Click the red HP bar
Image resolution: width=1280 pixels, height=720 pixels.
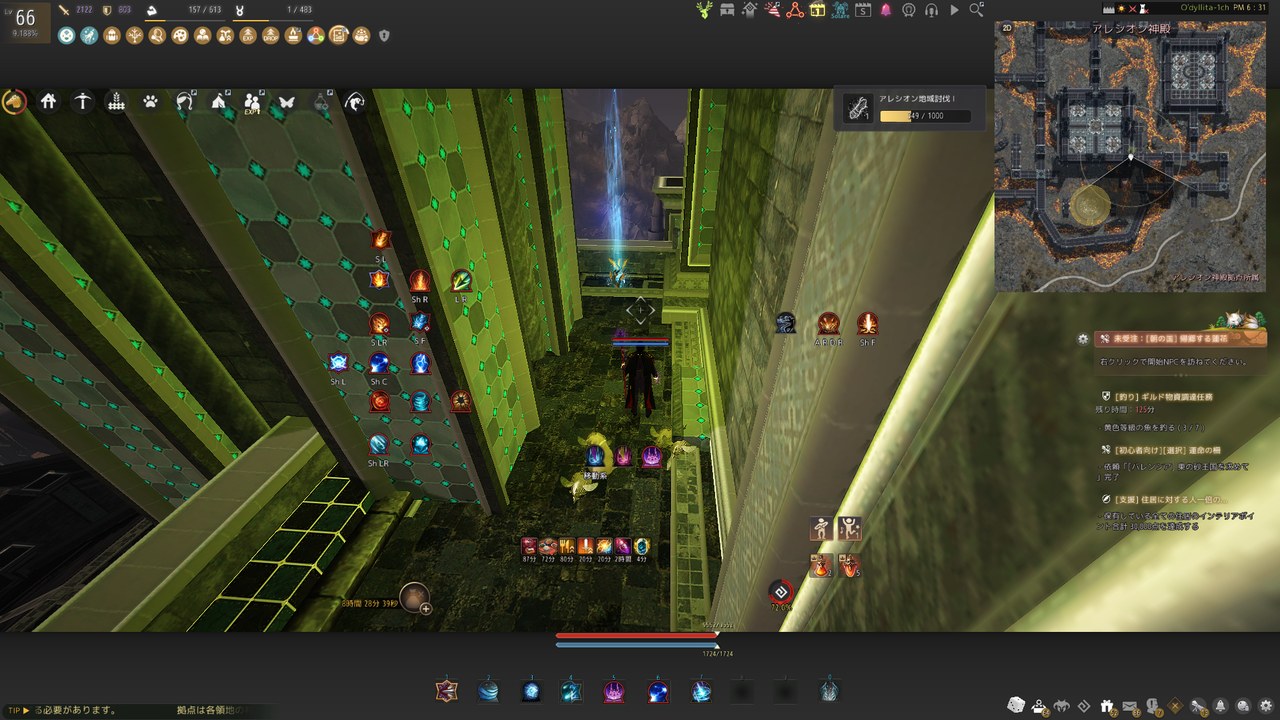click(x=637, y=635)
